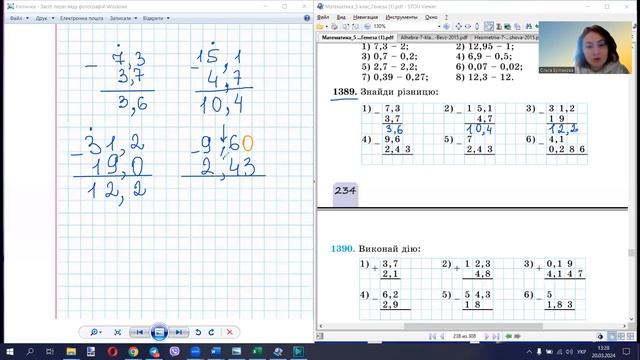
Task: Open Записати menu in Photo Viewer
Action: coord(123,18)
